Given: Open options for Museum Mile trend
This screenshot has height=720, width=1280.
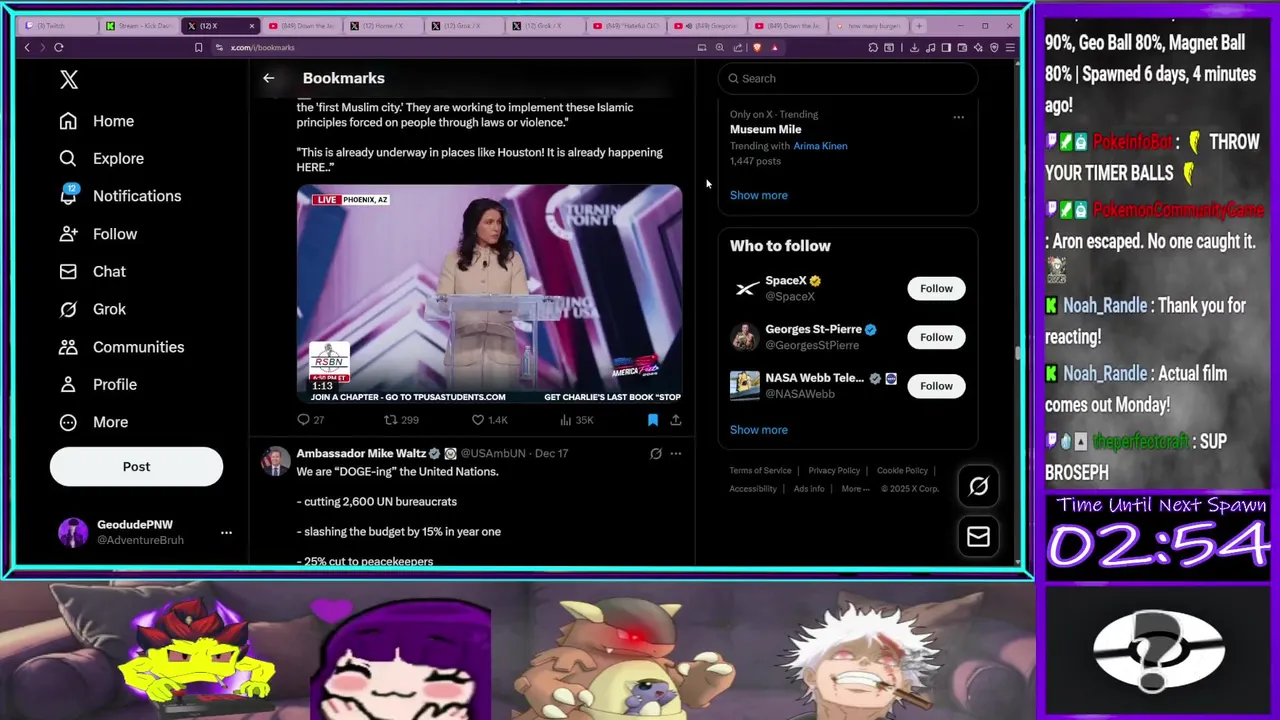Looking at the screenshot, I should point(958,117).
